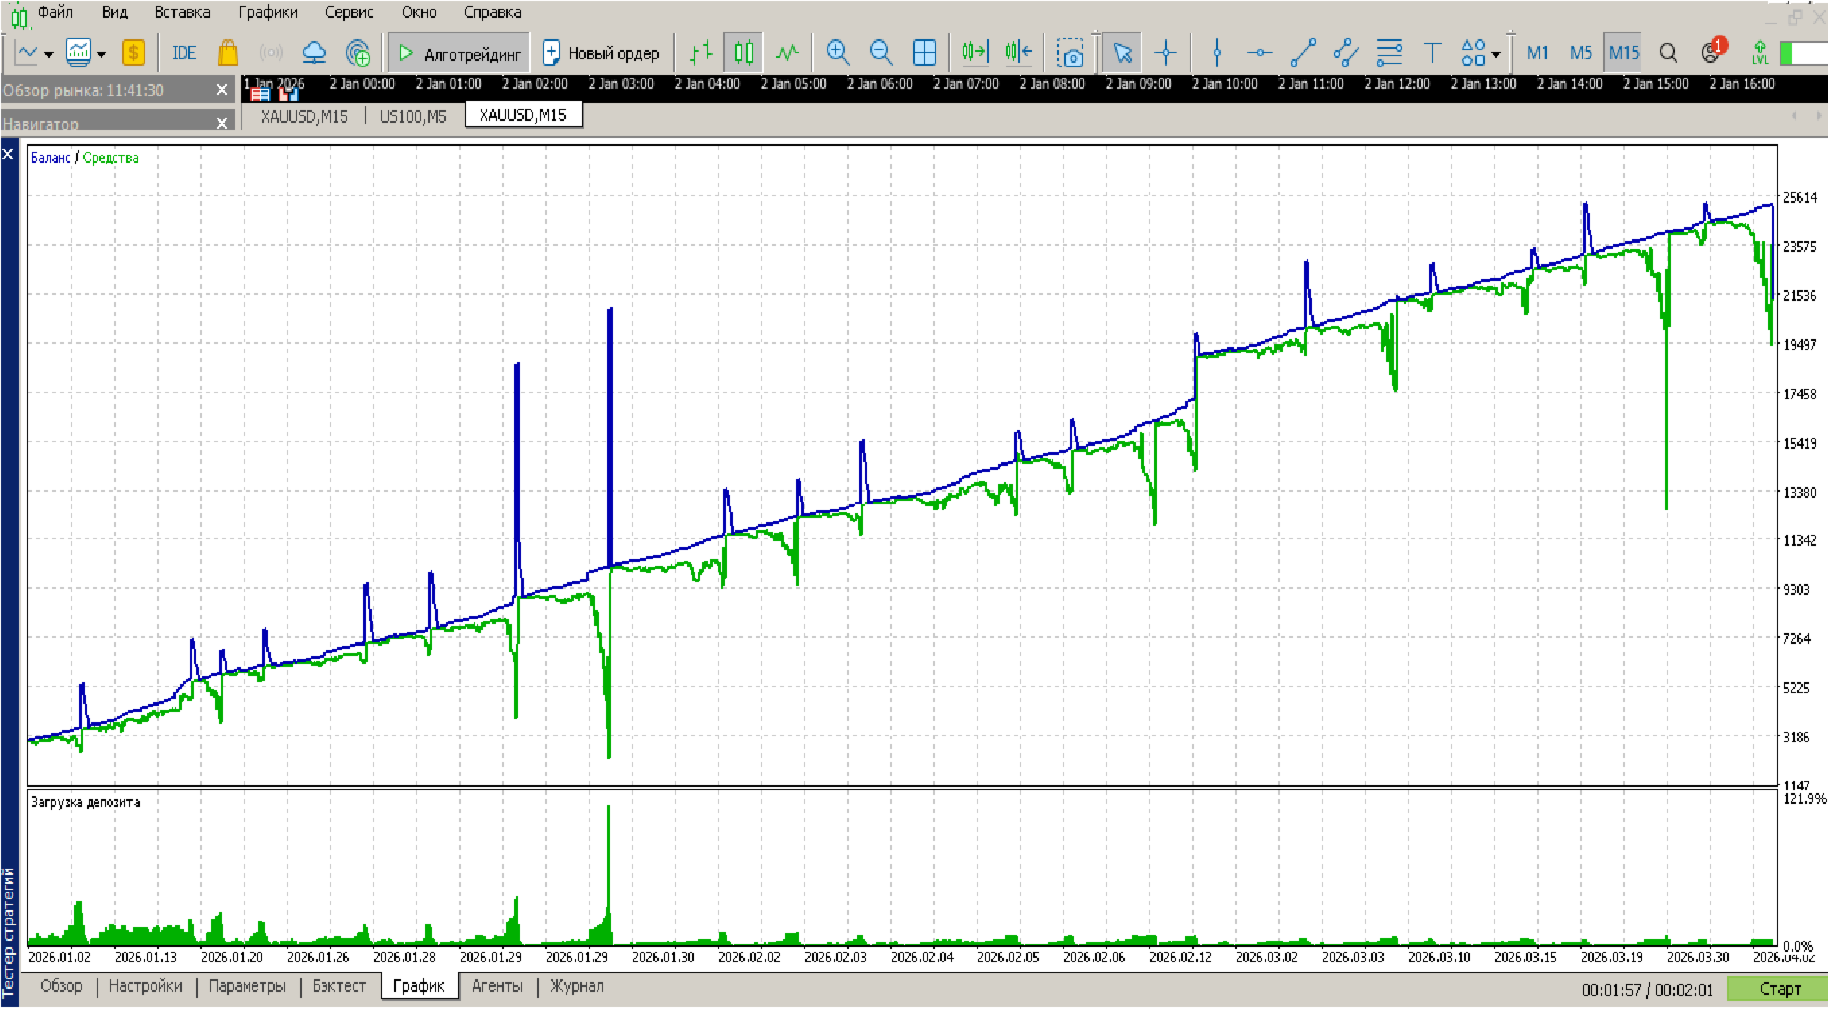Image resolution: width=1828 pixels, height=1010 pixels.
Task: Open the IDE MetaEditor
Action: (184, 53)
